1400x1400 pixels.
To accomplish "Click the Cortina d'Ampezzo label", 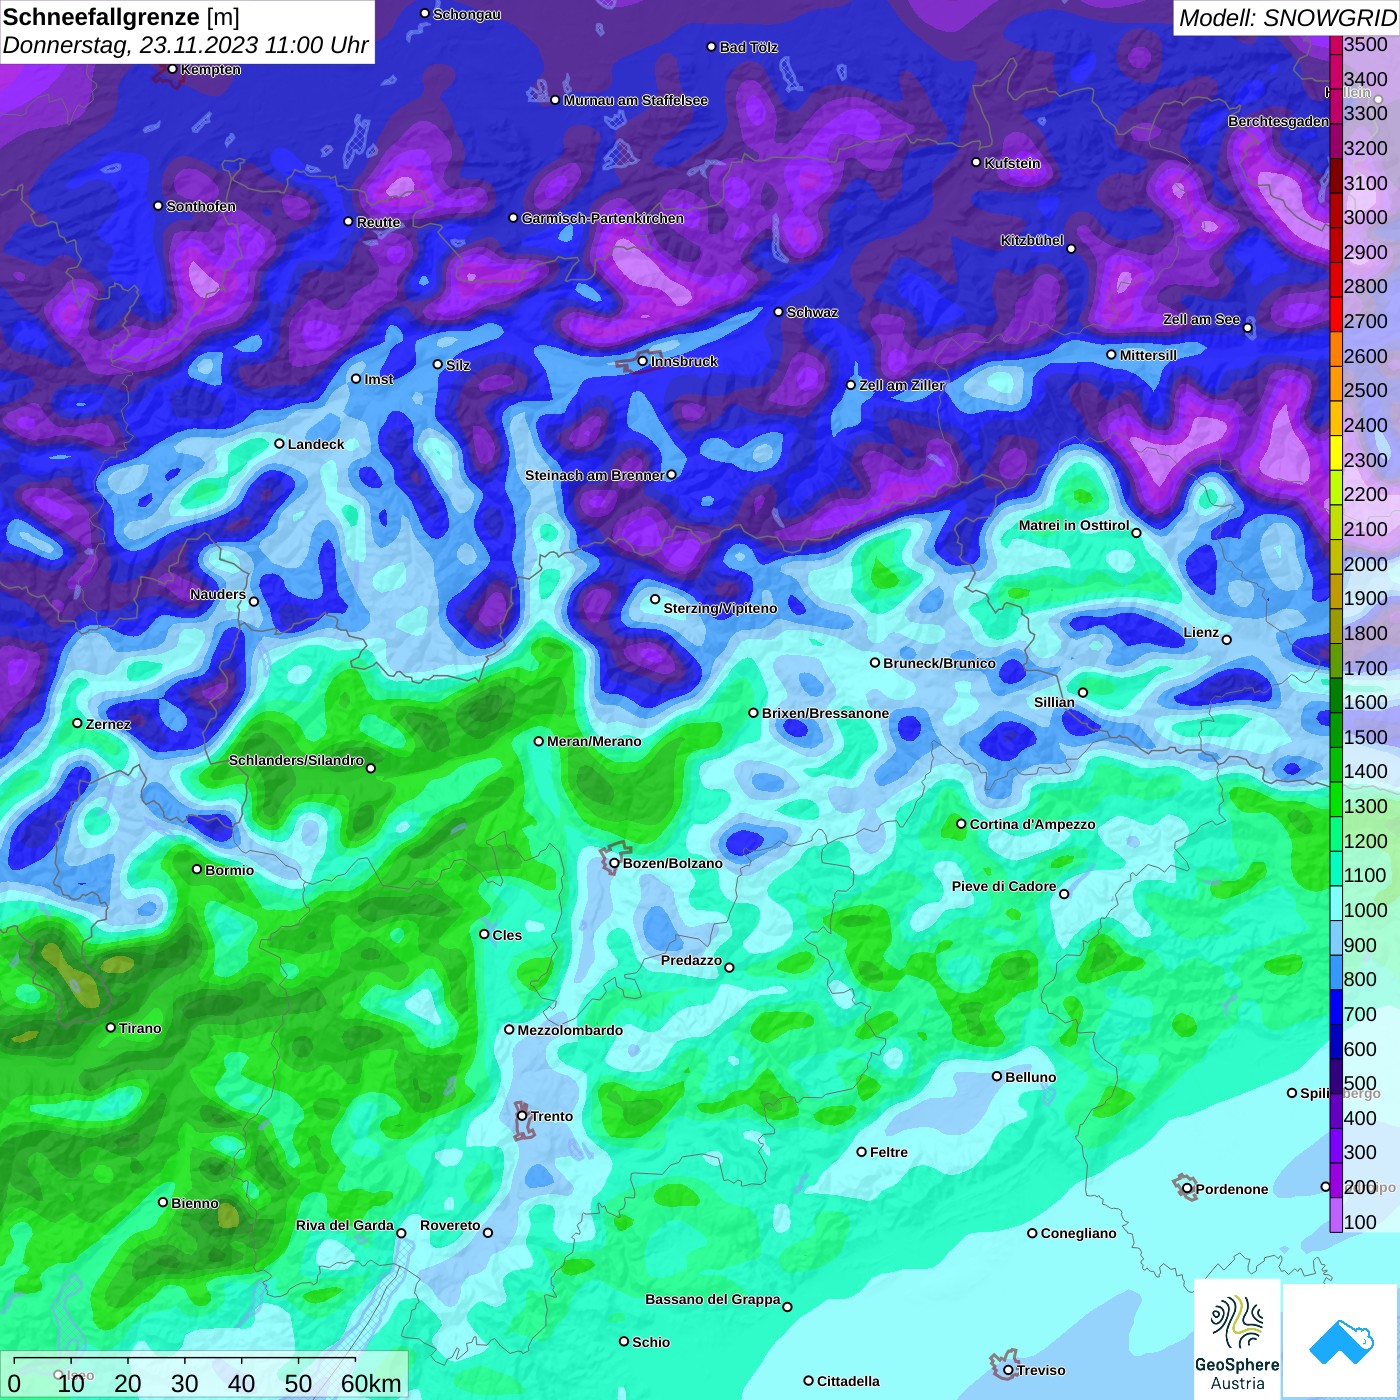I will pos(1032,824).
